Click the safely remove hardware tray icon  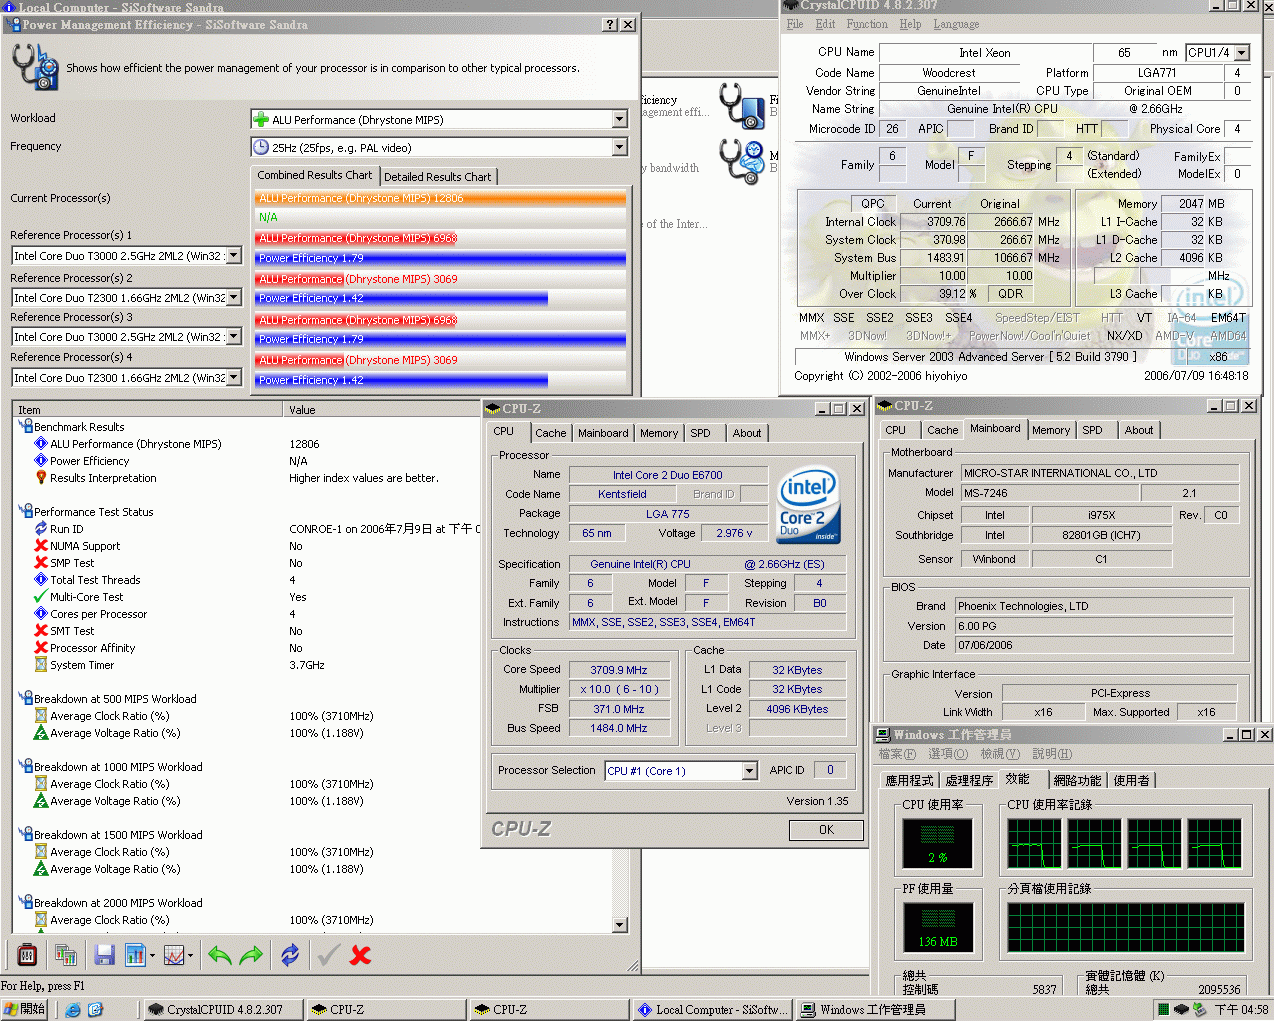click(1200, 1010)
